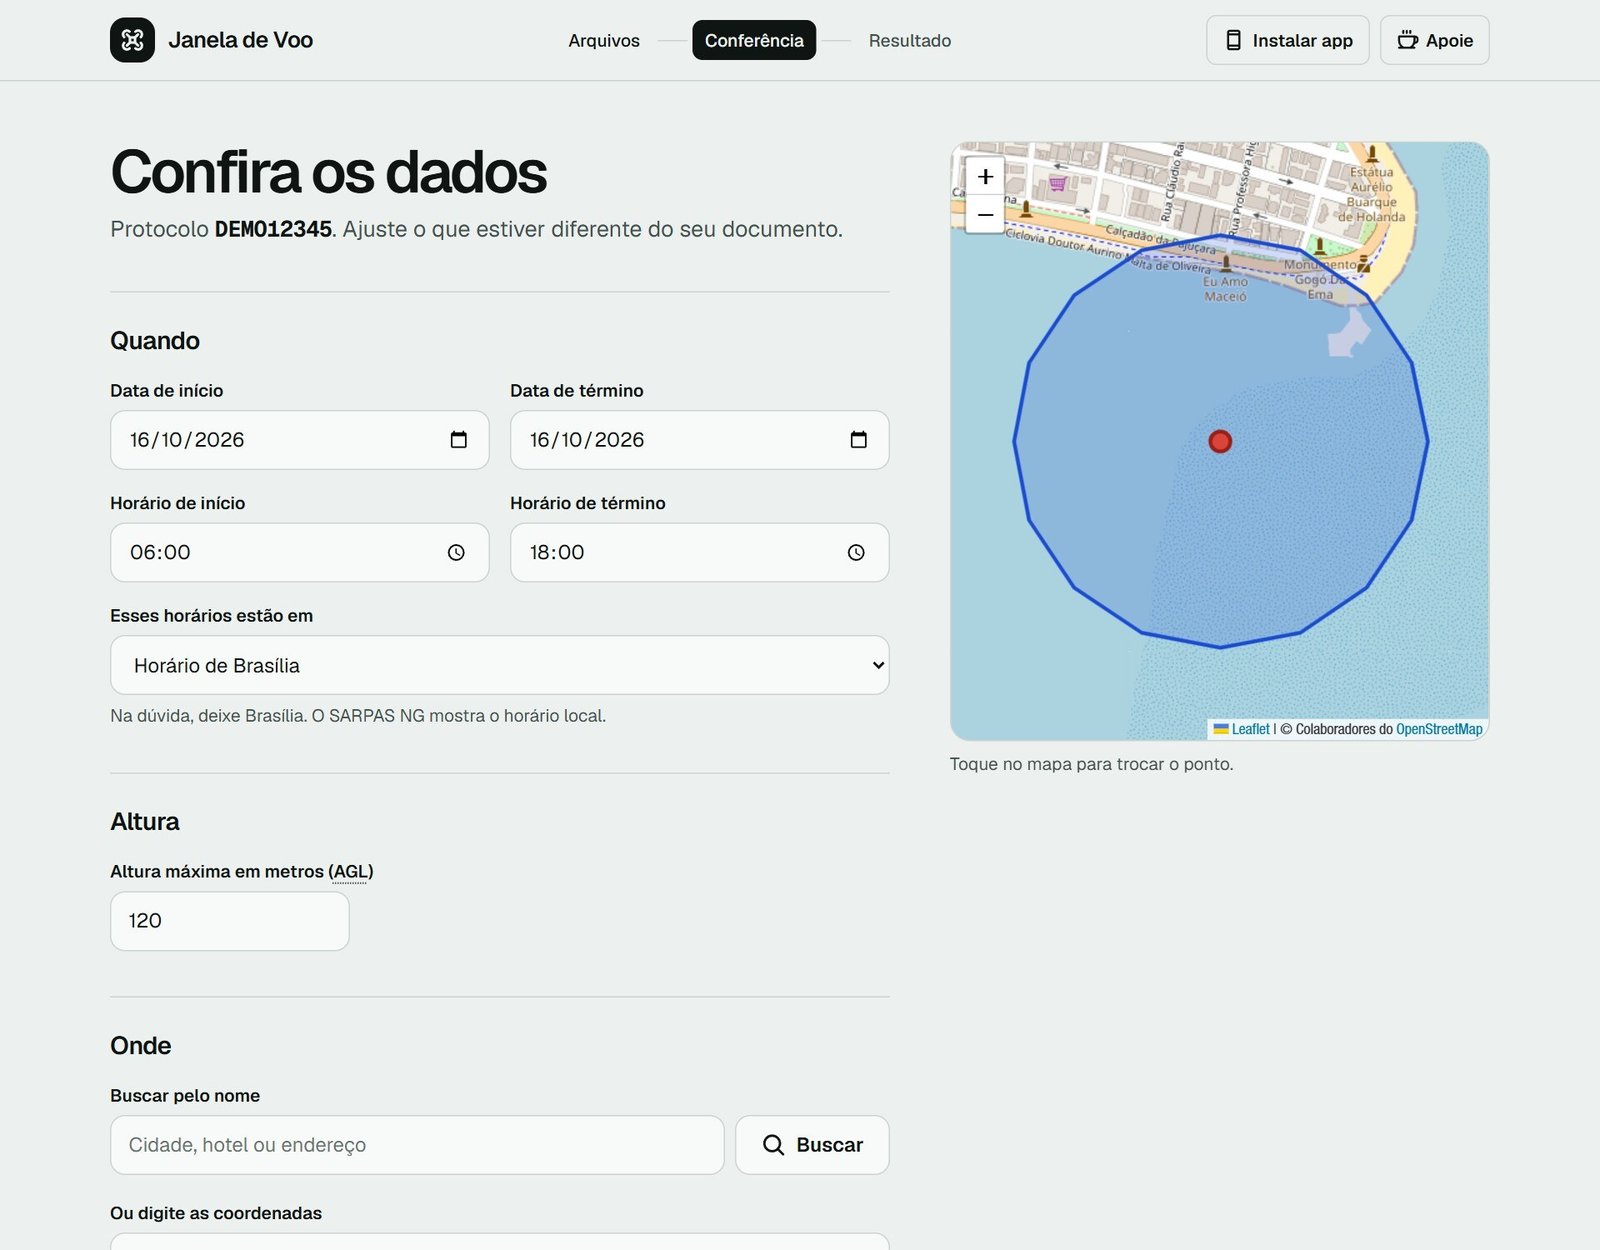Click hint text Toque no mapa para trocar
This screenshot has height=1250, width=1600.
point(1092,764)
